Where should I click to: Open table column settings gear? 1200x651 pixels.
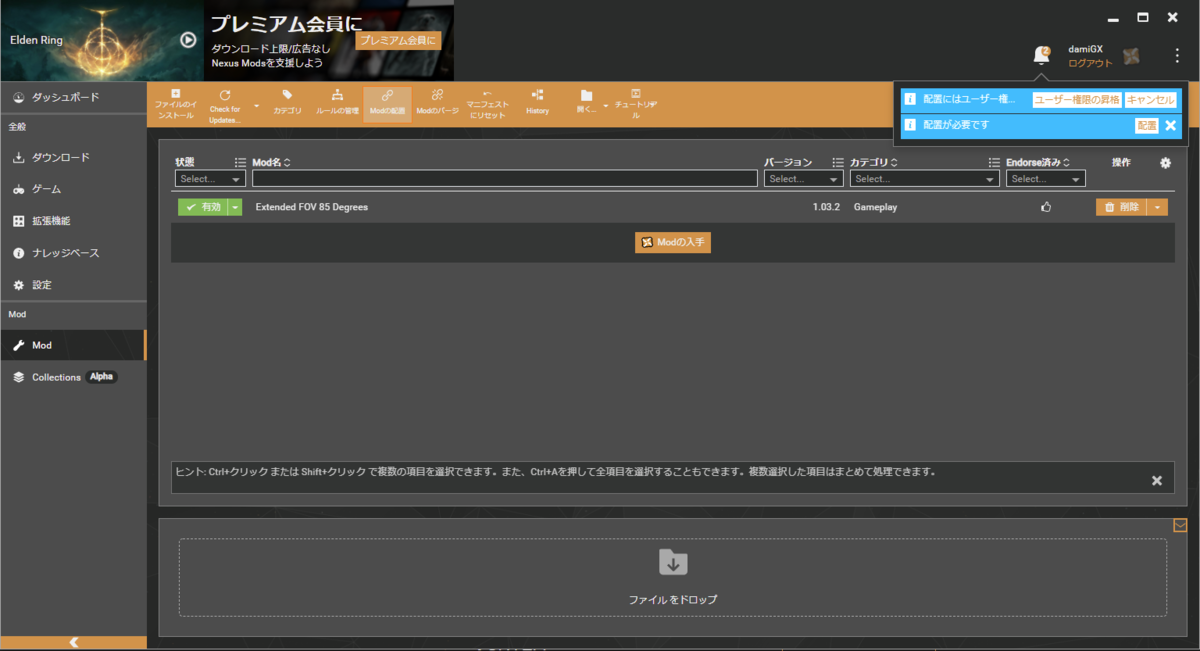coord(1165,163)
